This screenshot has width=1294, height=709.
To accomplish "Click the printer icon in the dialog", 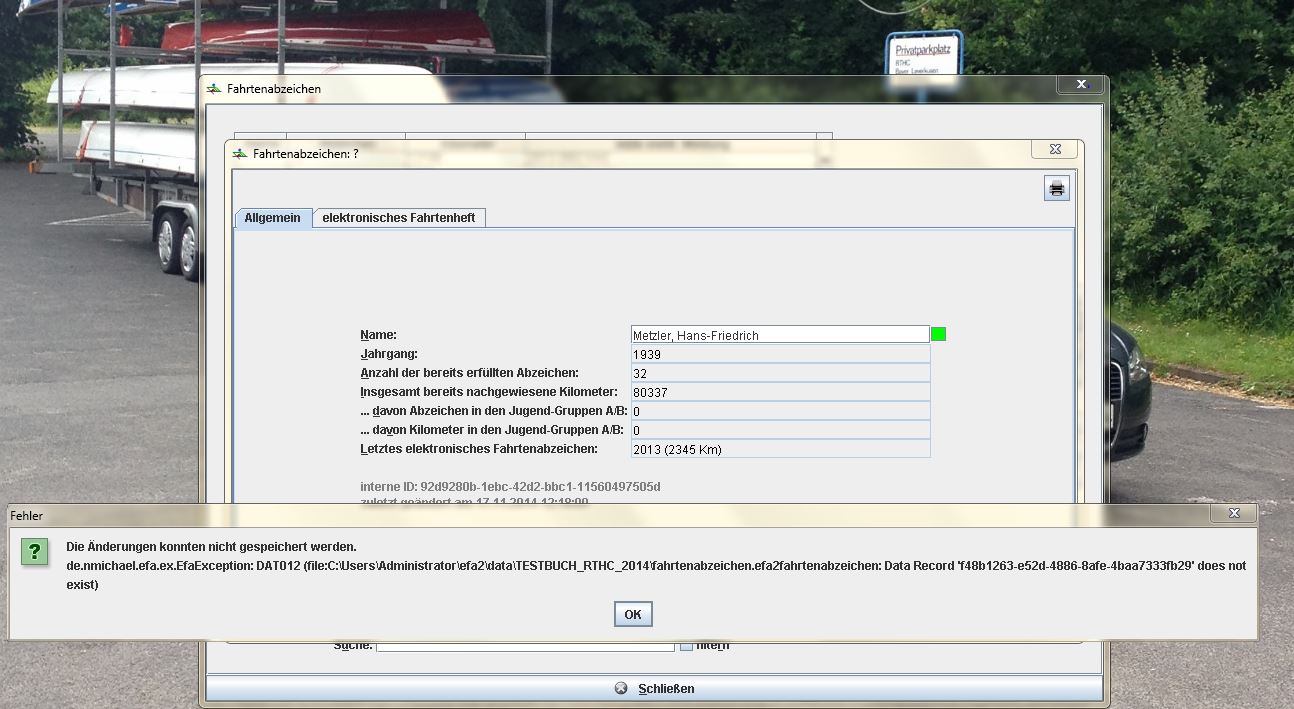I will 1056,188.
